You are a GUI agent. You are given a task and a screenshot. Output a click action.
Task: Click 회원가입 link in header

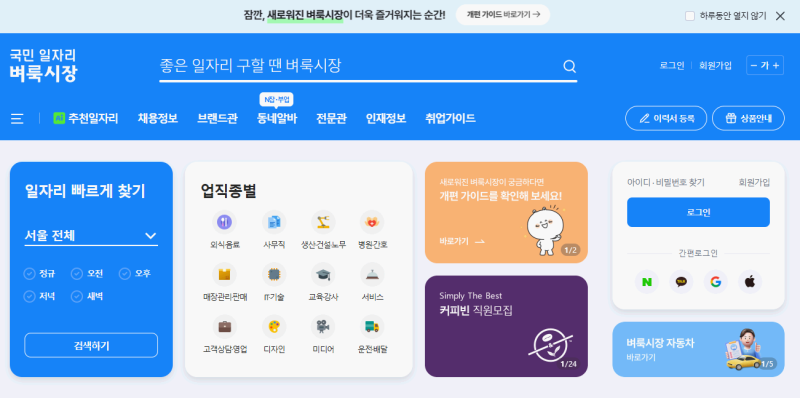[x=715, y=65]
